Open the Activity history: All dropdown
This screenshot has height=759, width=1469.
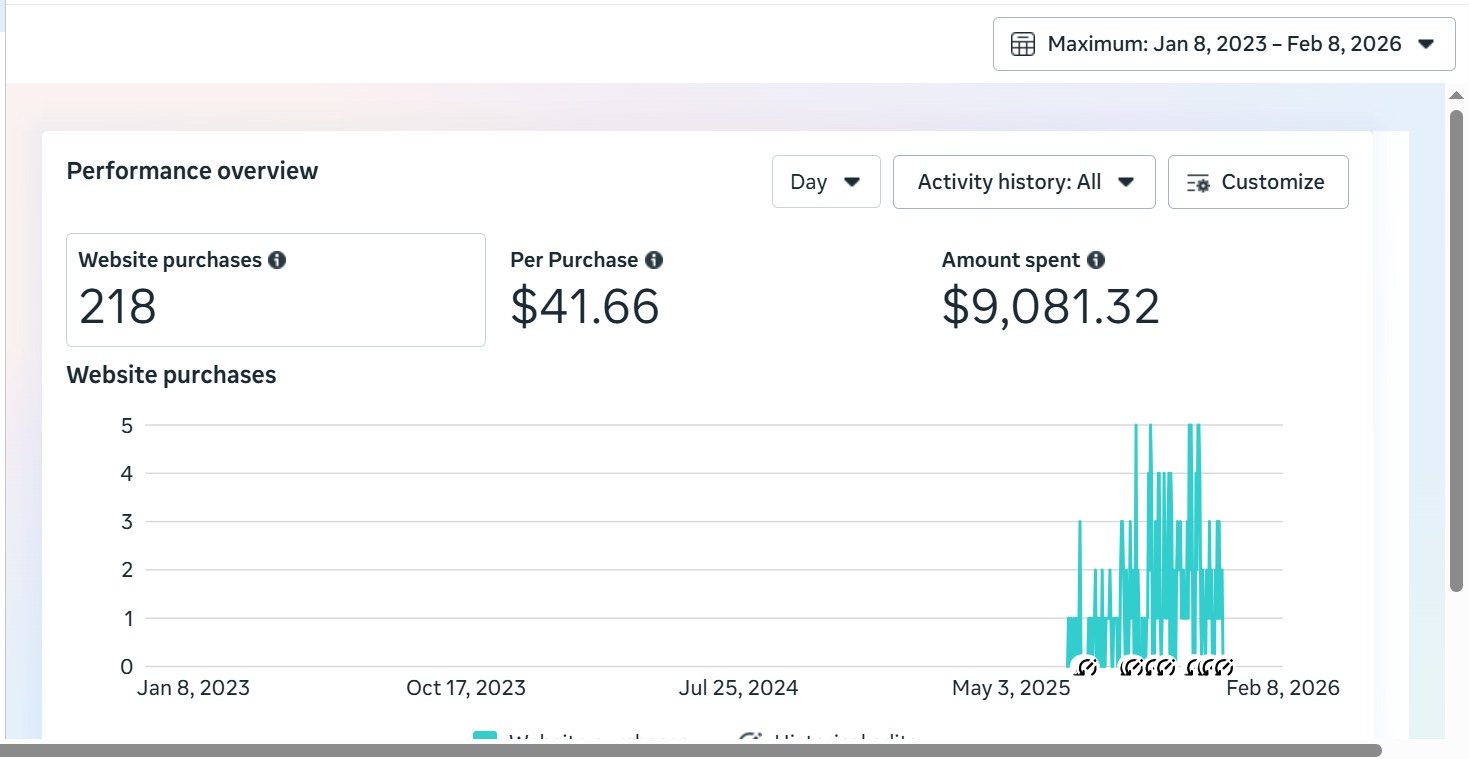pos(1023,182)
